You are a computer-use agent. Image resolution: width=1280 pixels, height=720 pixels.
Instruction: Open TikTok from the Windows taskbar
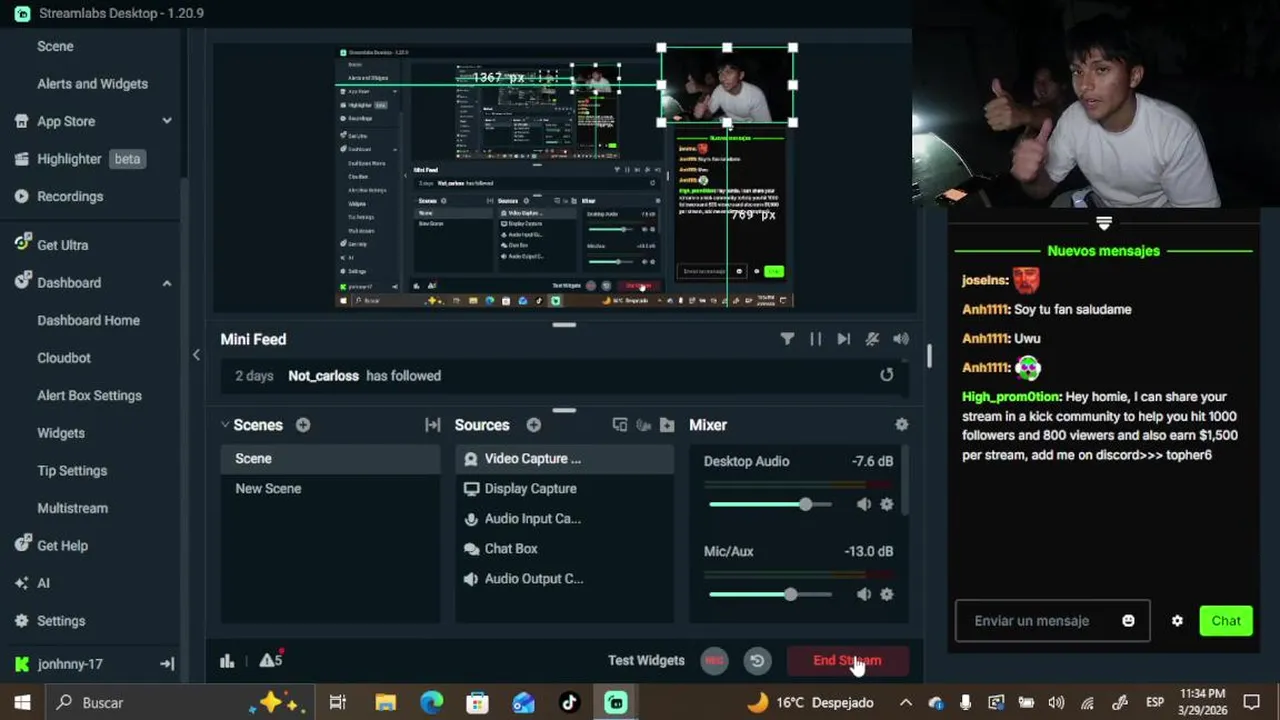[x=569, y=702]
